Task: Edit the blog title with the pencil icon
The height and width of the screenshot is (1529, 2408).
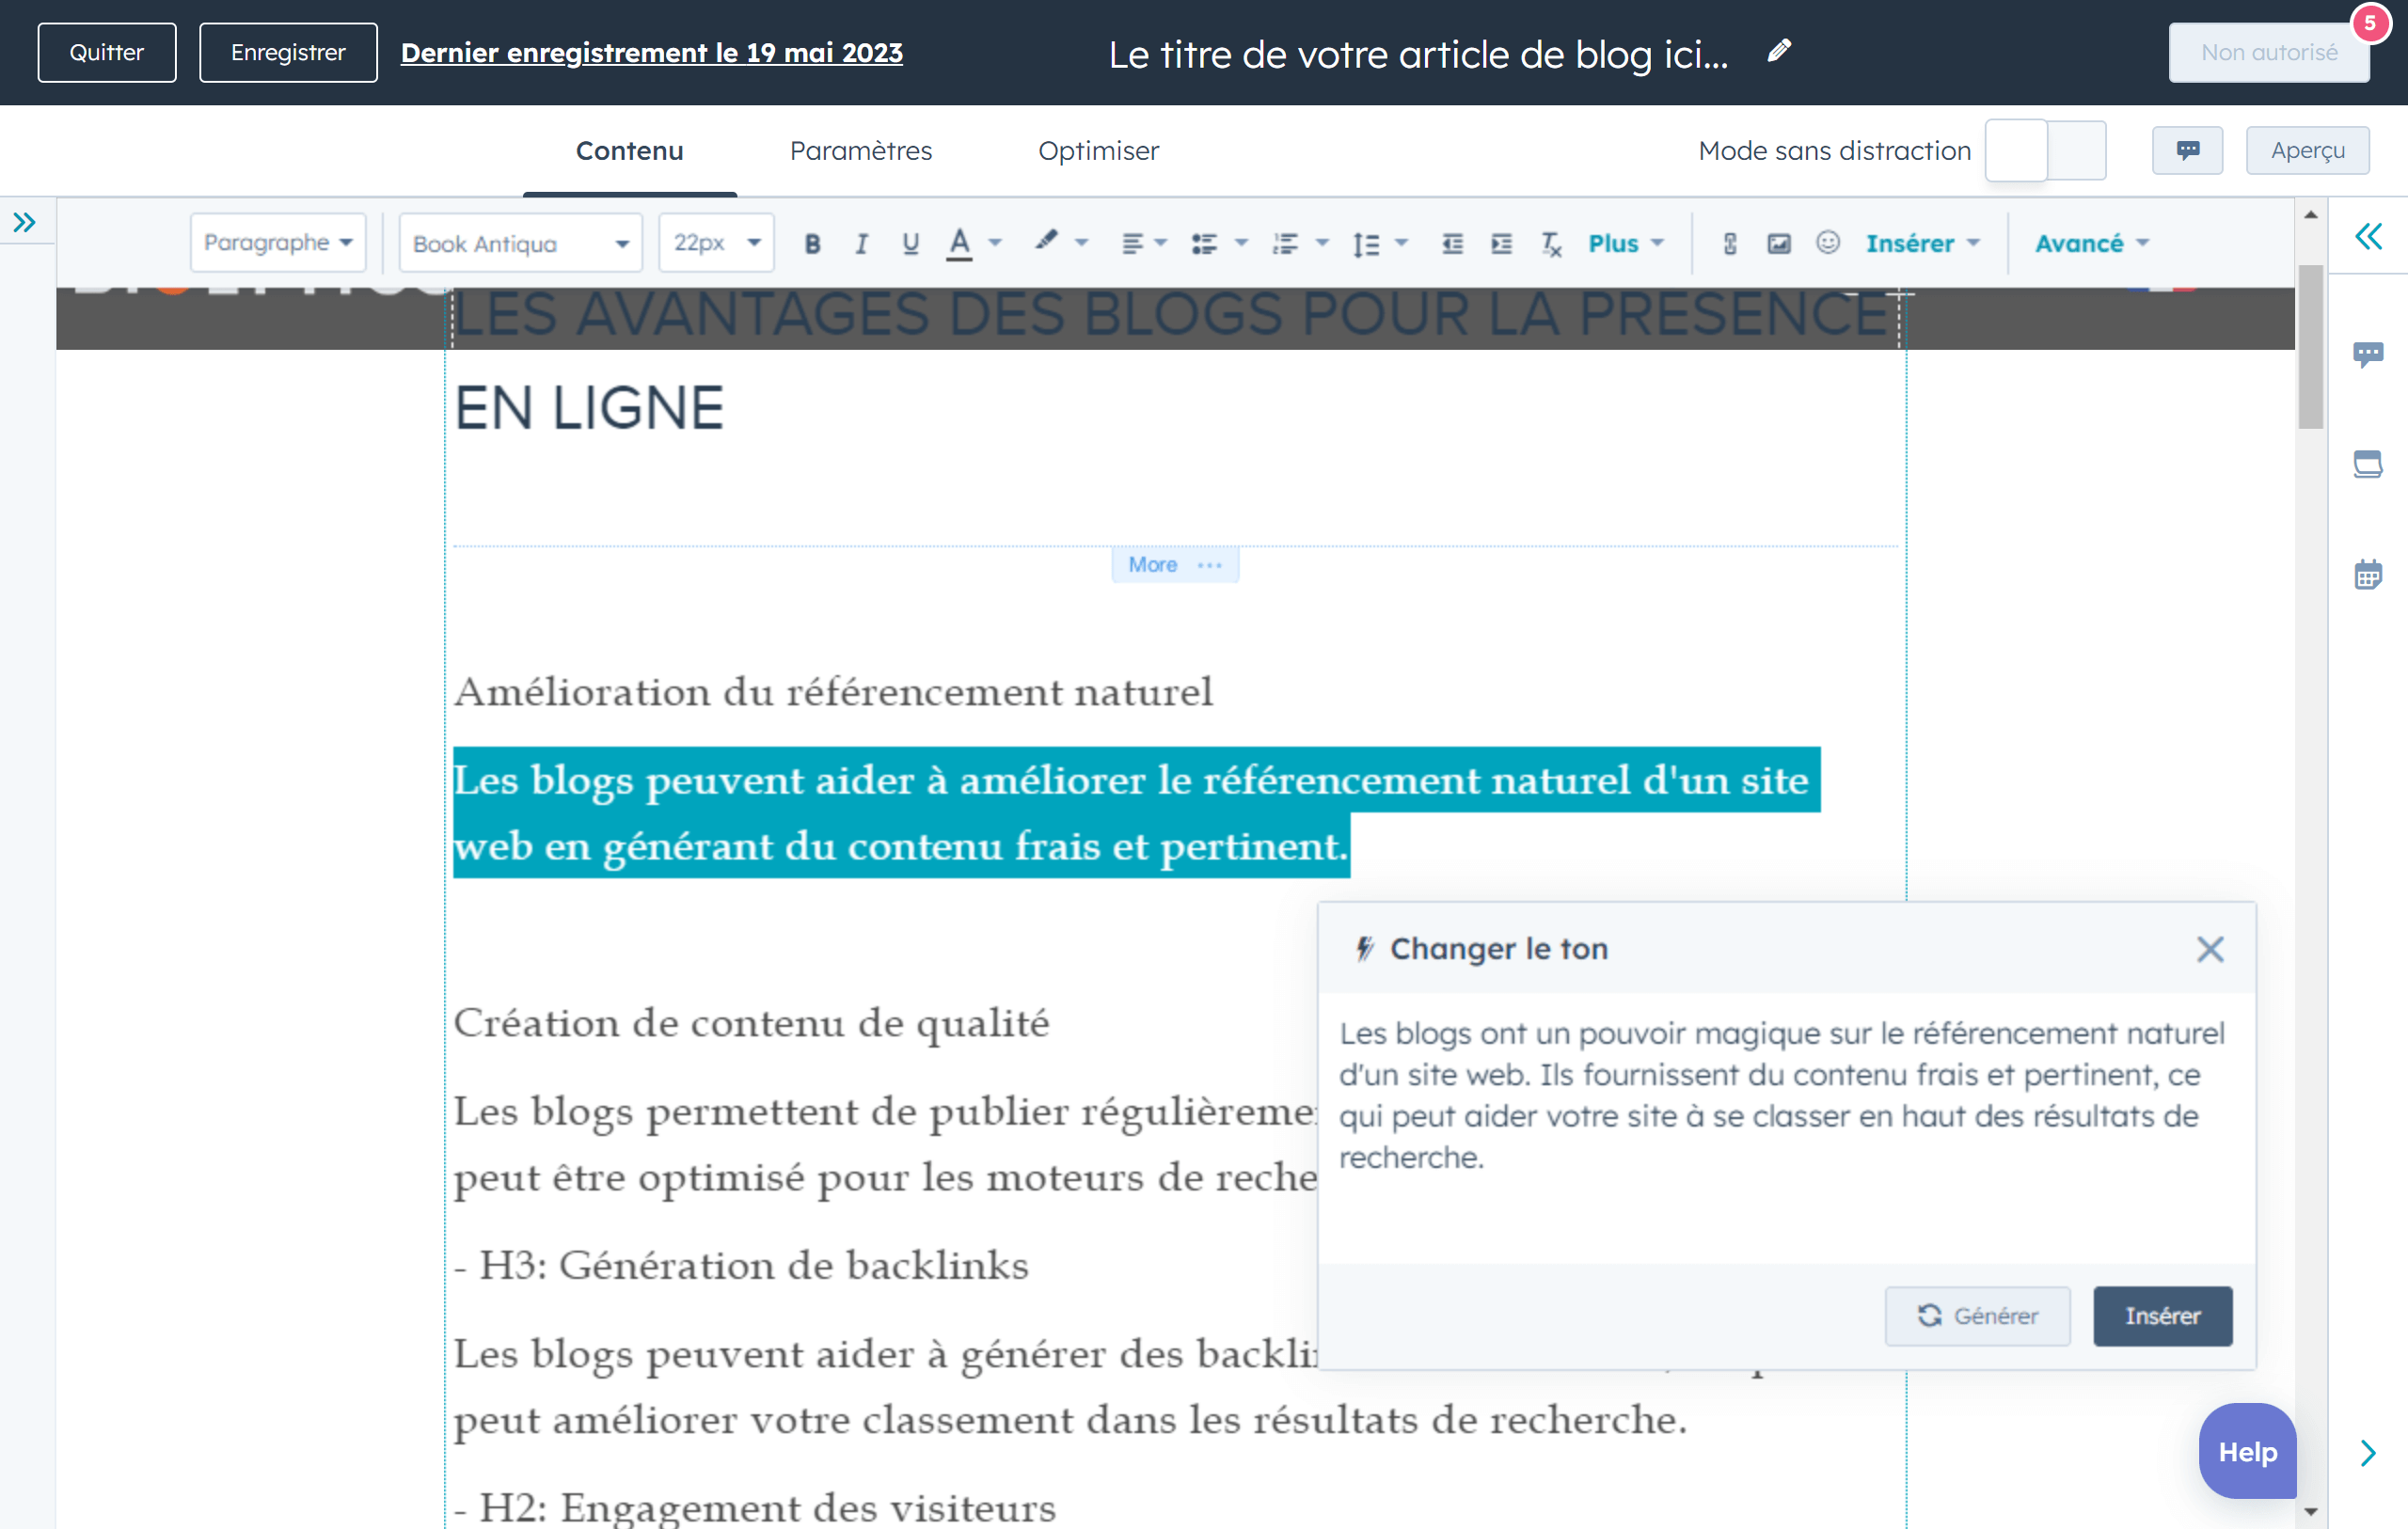Action: coord(1779,51)
